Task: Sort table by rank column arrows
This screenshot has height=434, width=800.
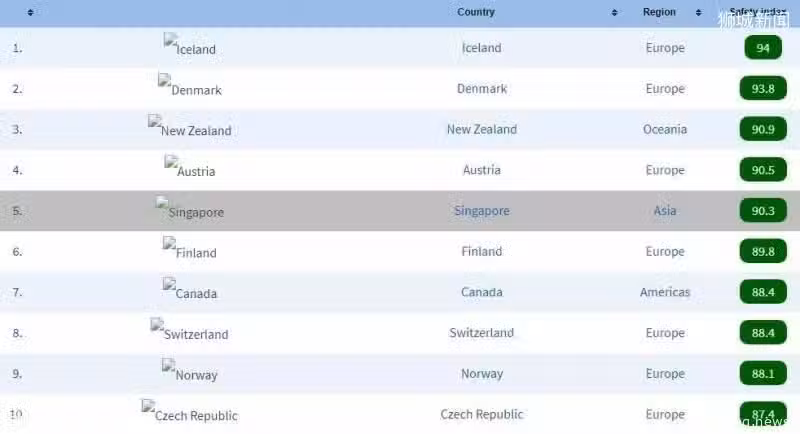Action: click(x=30, y=12)
